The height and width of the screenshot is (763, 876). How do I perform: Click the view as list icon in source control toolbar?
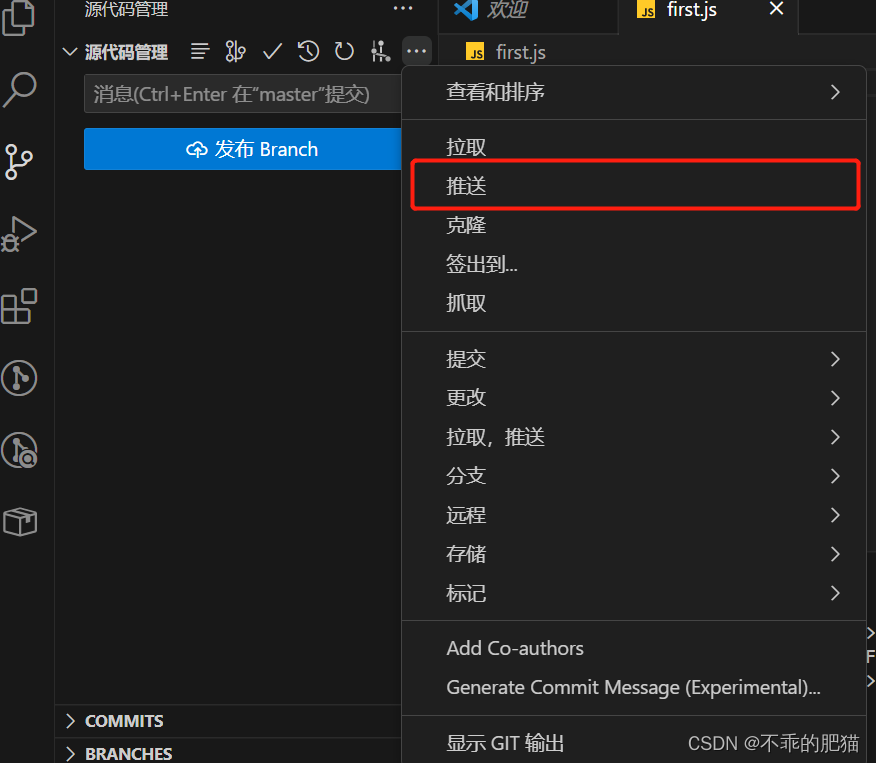pyautogui.click(x=200, y=52)
